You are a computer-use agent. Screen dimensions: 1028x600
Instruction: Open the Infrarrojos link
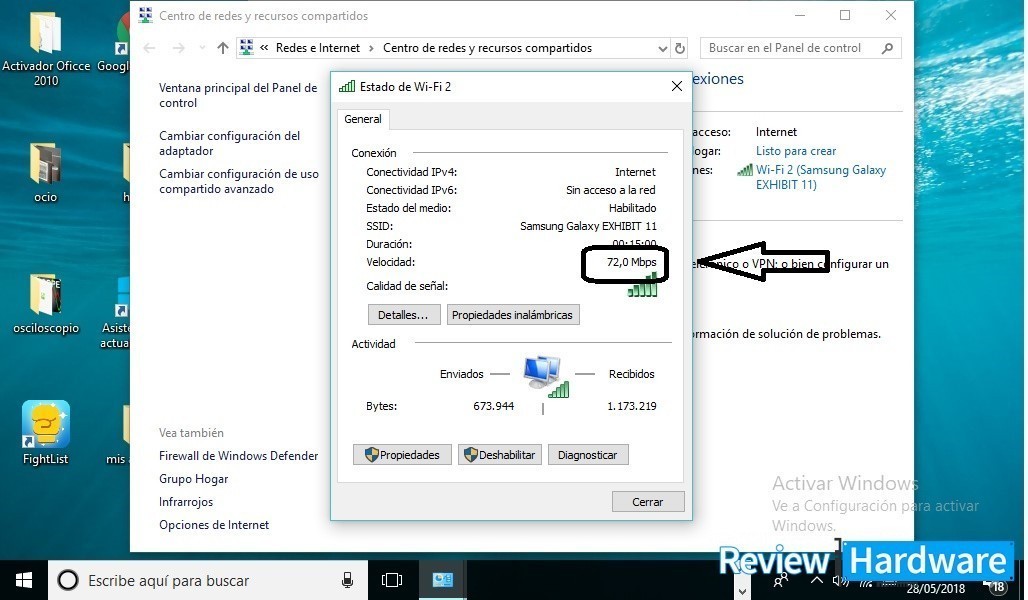click(186, 502)
